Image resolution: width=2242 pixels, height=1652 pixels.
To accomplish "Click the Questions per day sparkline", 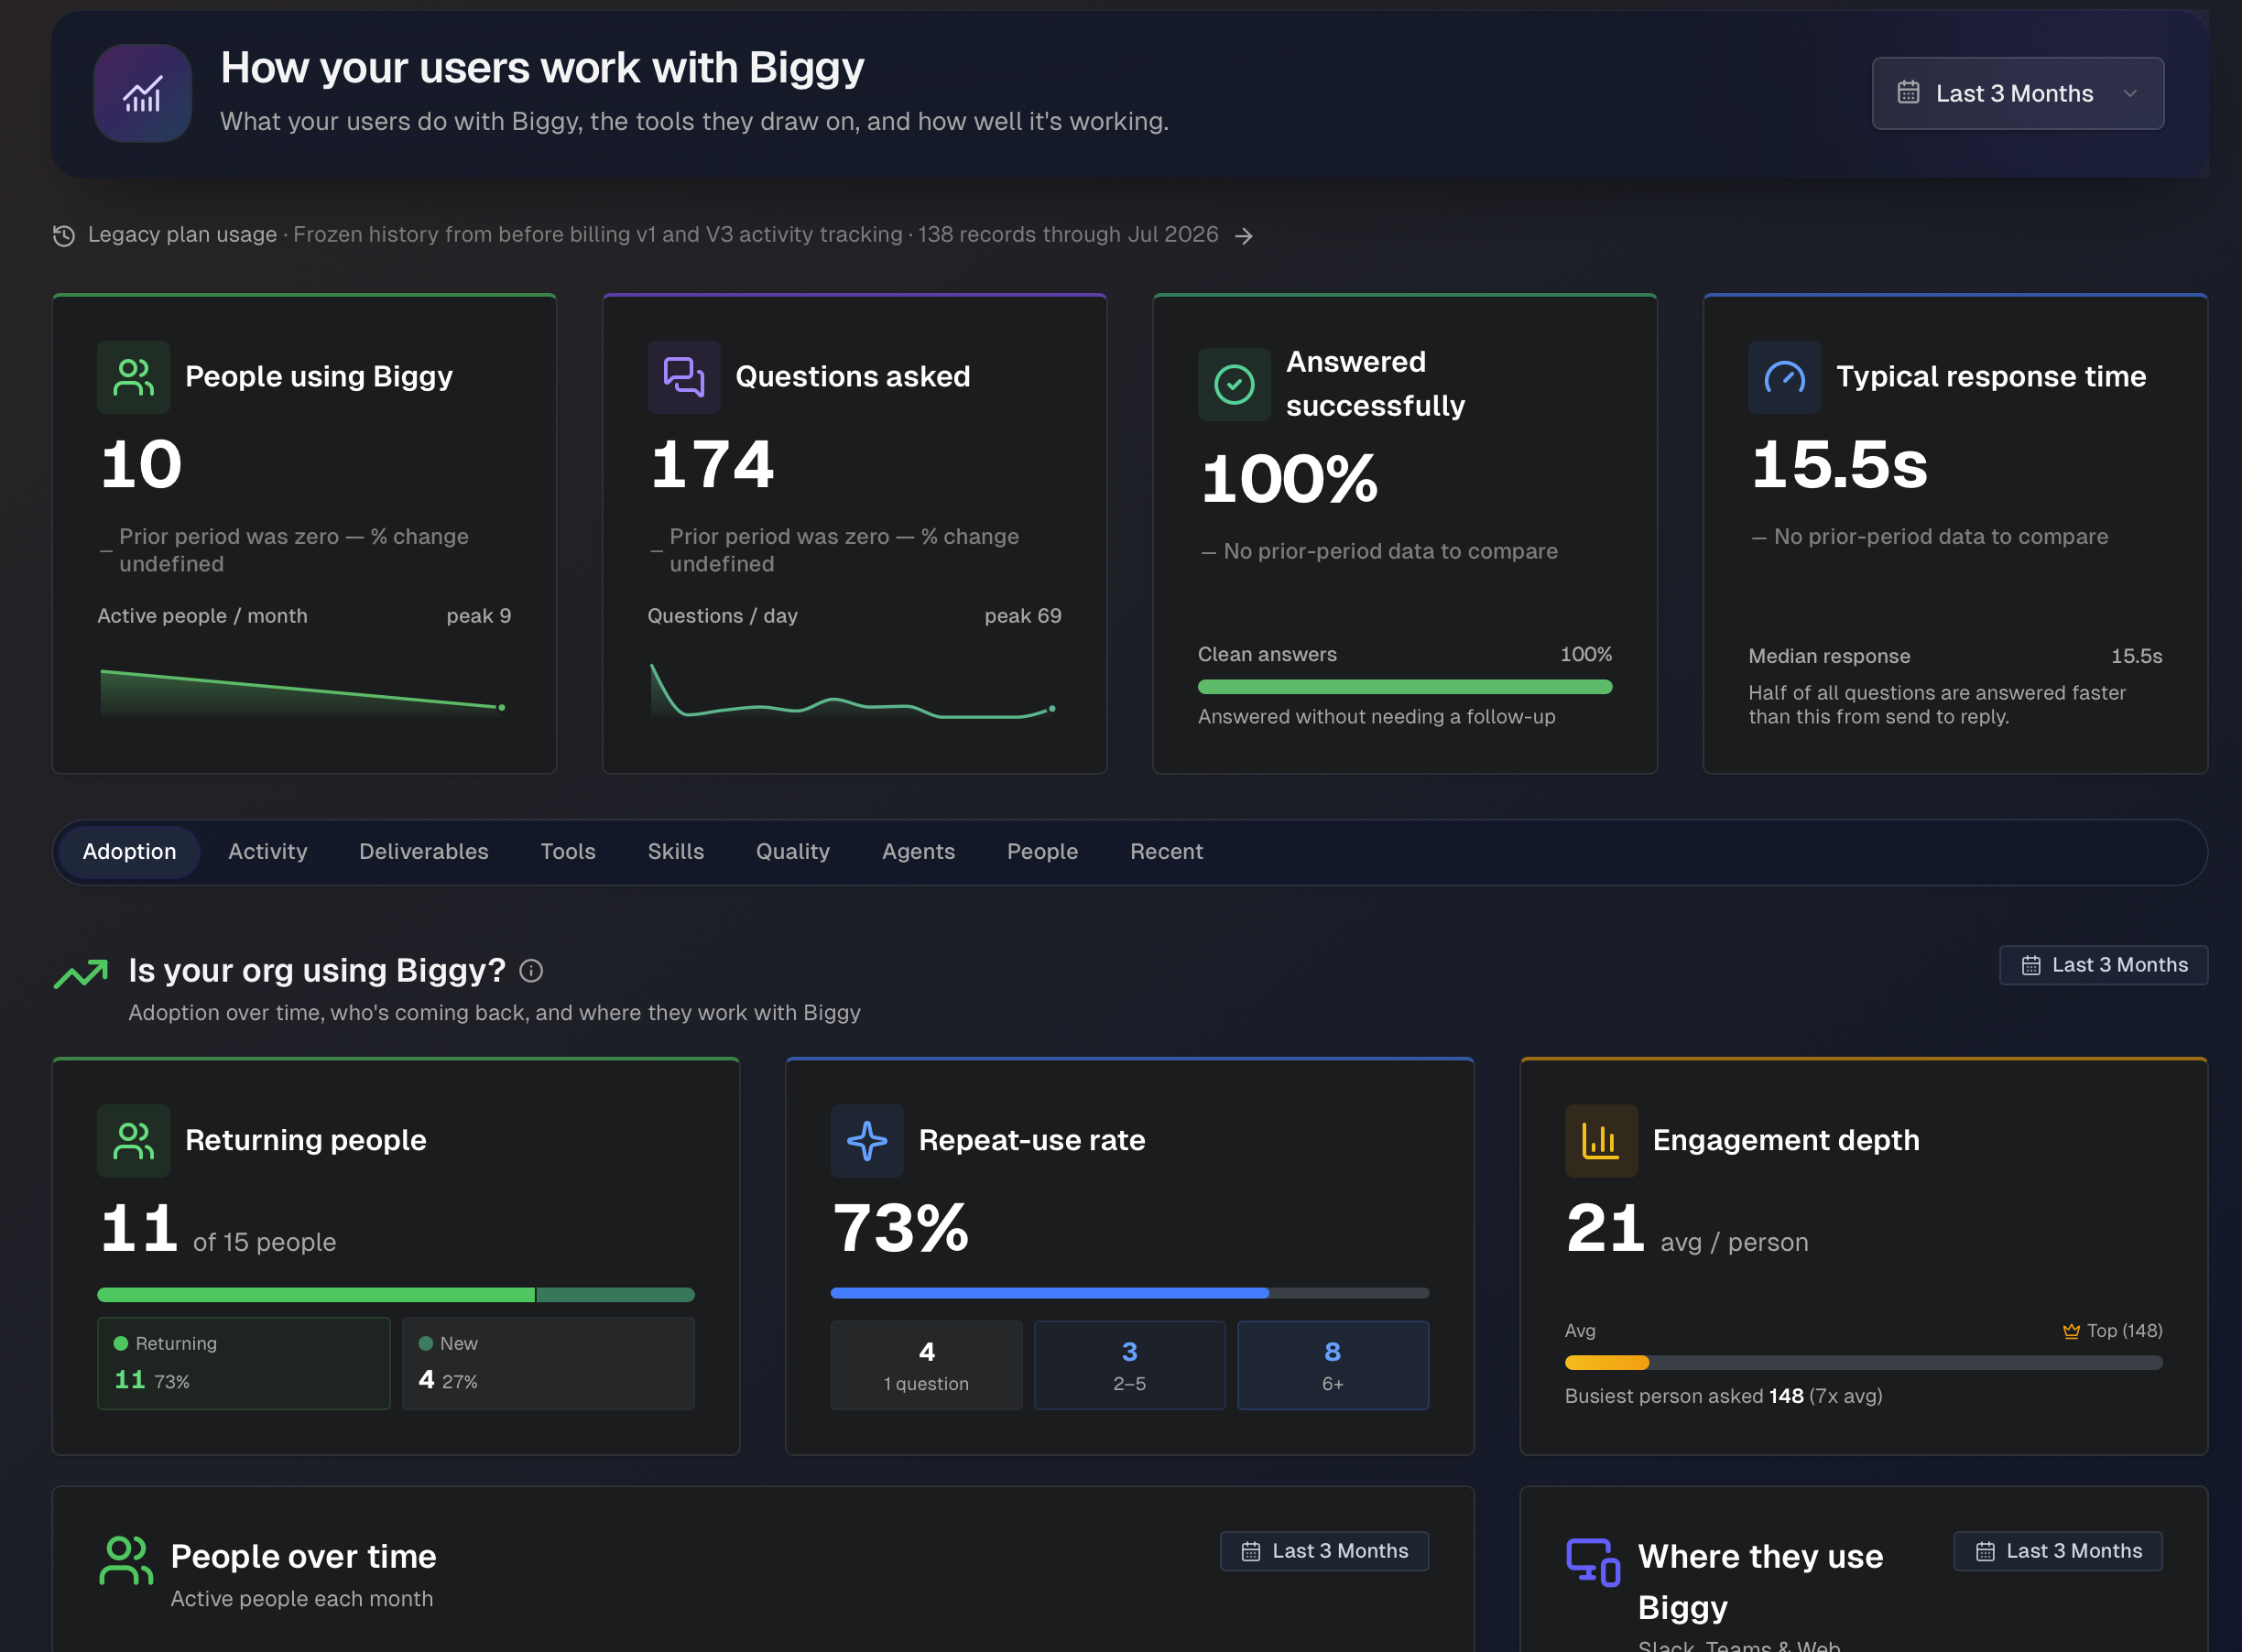I will tap(853, 691).
